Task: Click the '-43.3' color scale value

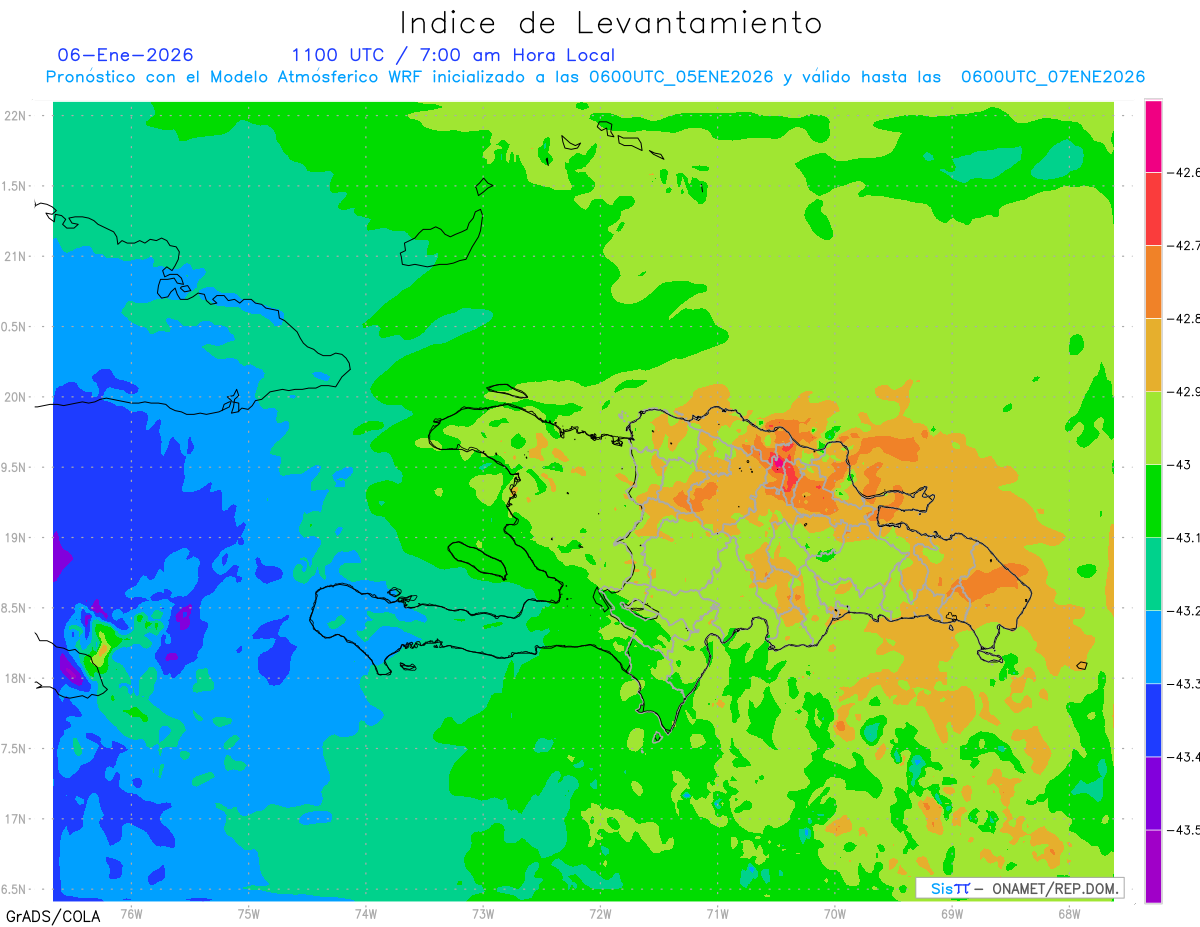Action: 1183,684
